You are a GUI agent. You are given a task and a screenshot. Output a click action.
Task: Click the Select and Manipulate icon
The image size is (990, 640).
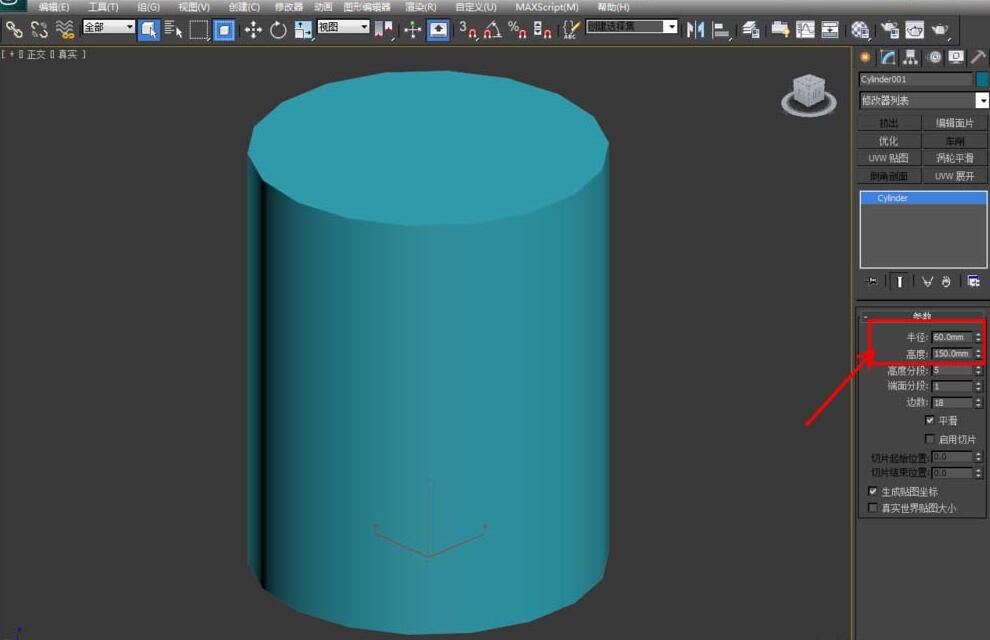click(x=412, y=30)
